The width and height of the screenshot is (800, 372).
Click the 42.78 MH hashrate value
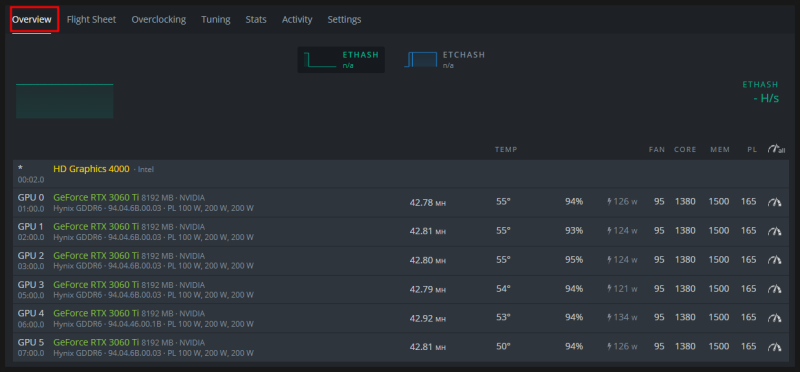pyautogui.click(x=428, y=203)
